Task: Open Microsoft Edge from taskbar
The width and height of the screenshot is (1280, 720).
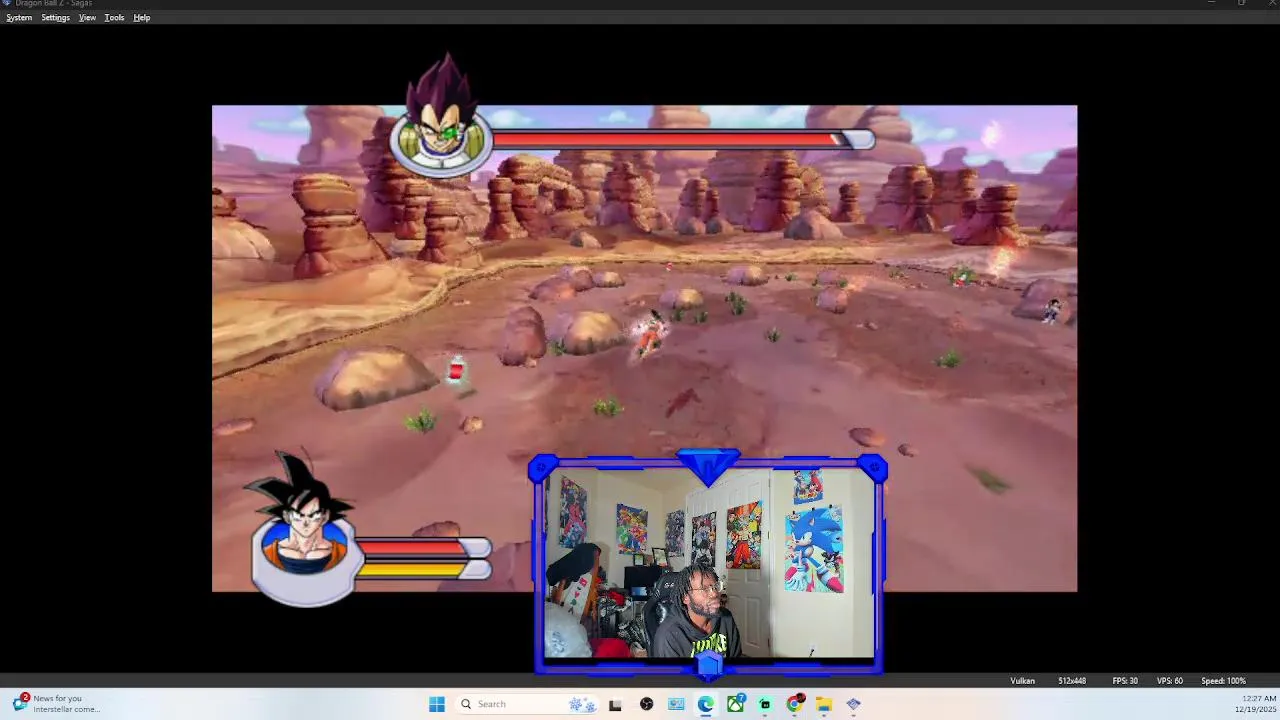Action: [x=706, y=704]
